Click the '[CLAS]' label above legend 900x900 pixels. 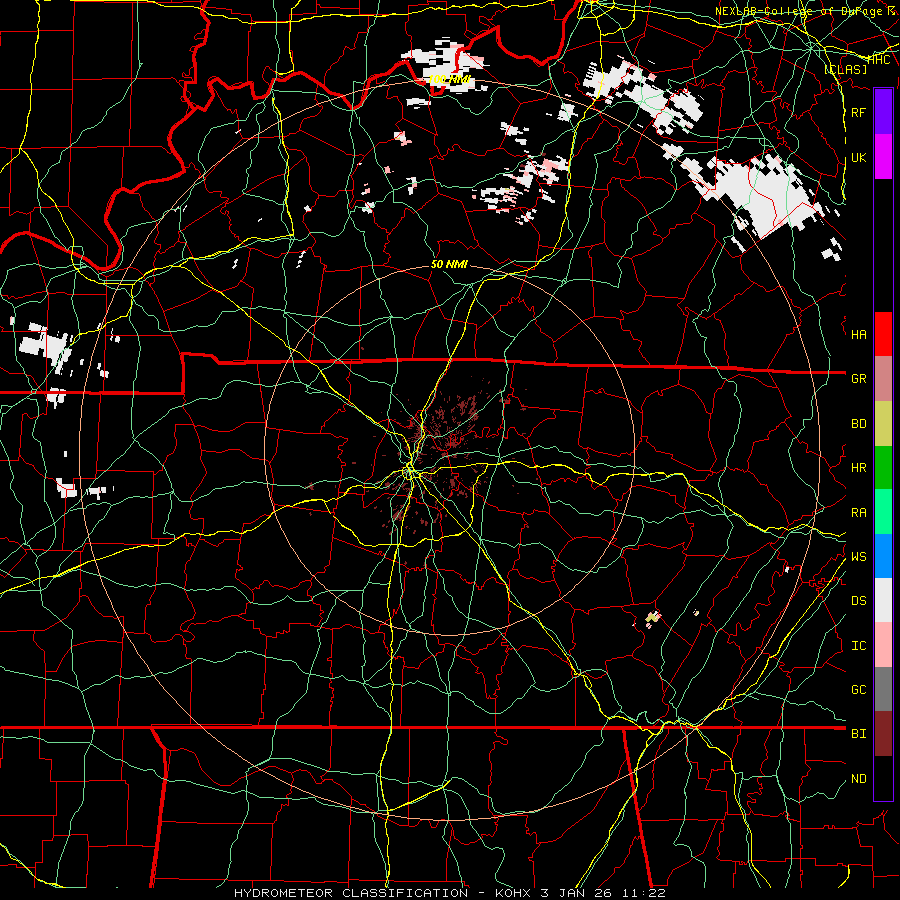click(845, 69)
